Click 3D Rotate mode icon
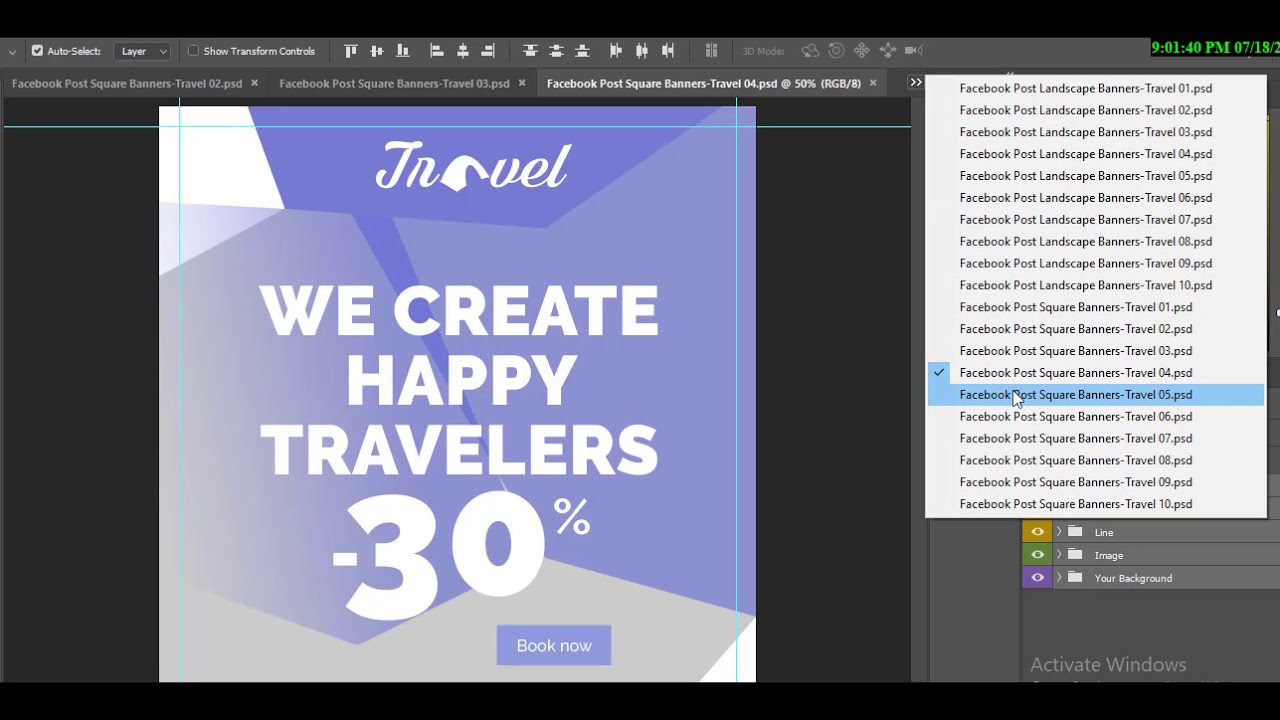 point(810,51)
